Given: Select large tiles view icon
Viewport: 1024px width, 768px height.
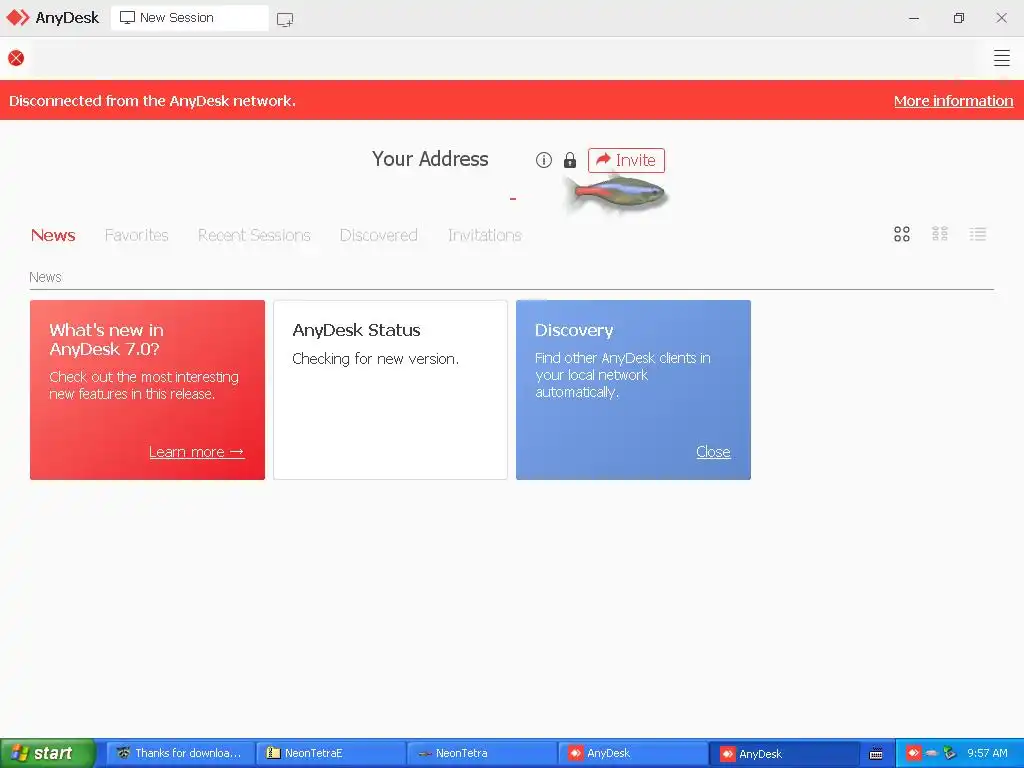Looking at the screenshot, I should coord(901,234).
